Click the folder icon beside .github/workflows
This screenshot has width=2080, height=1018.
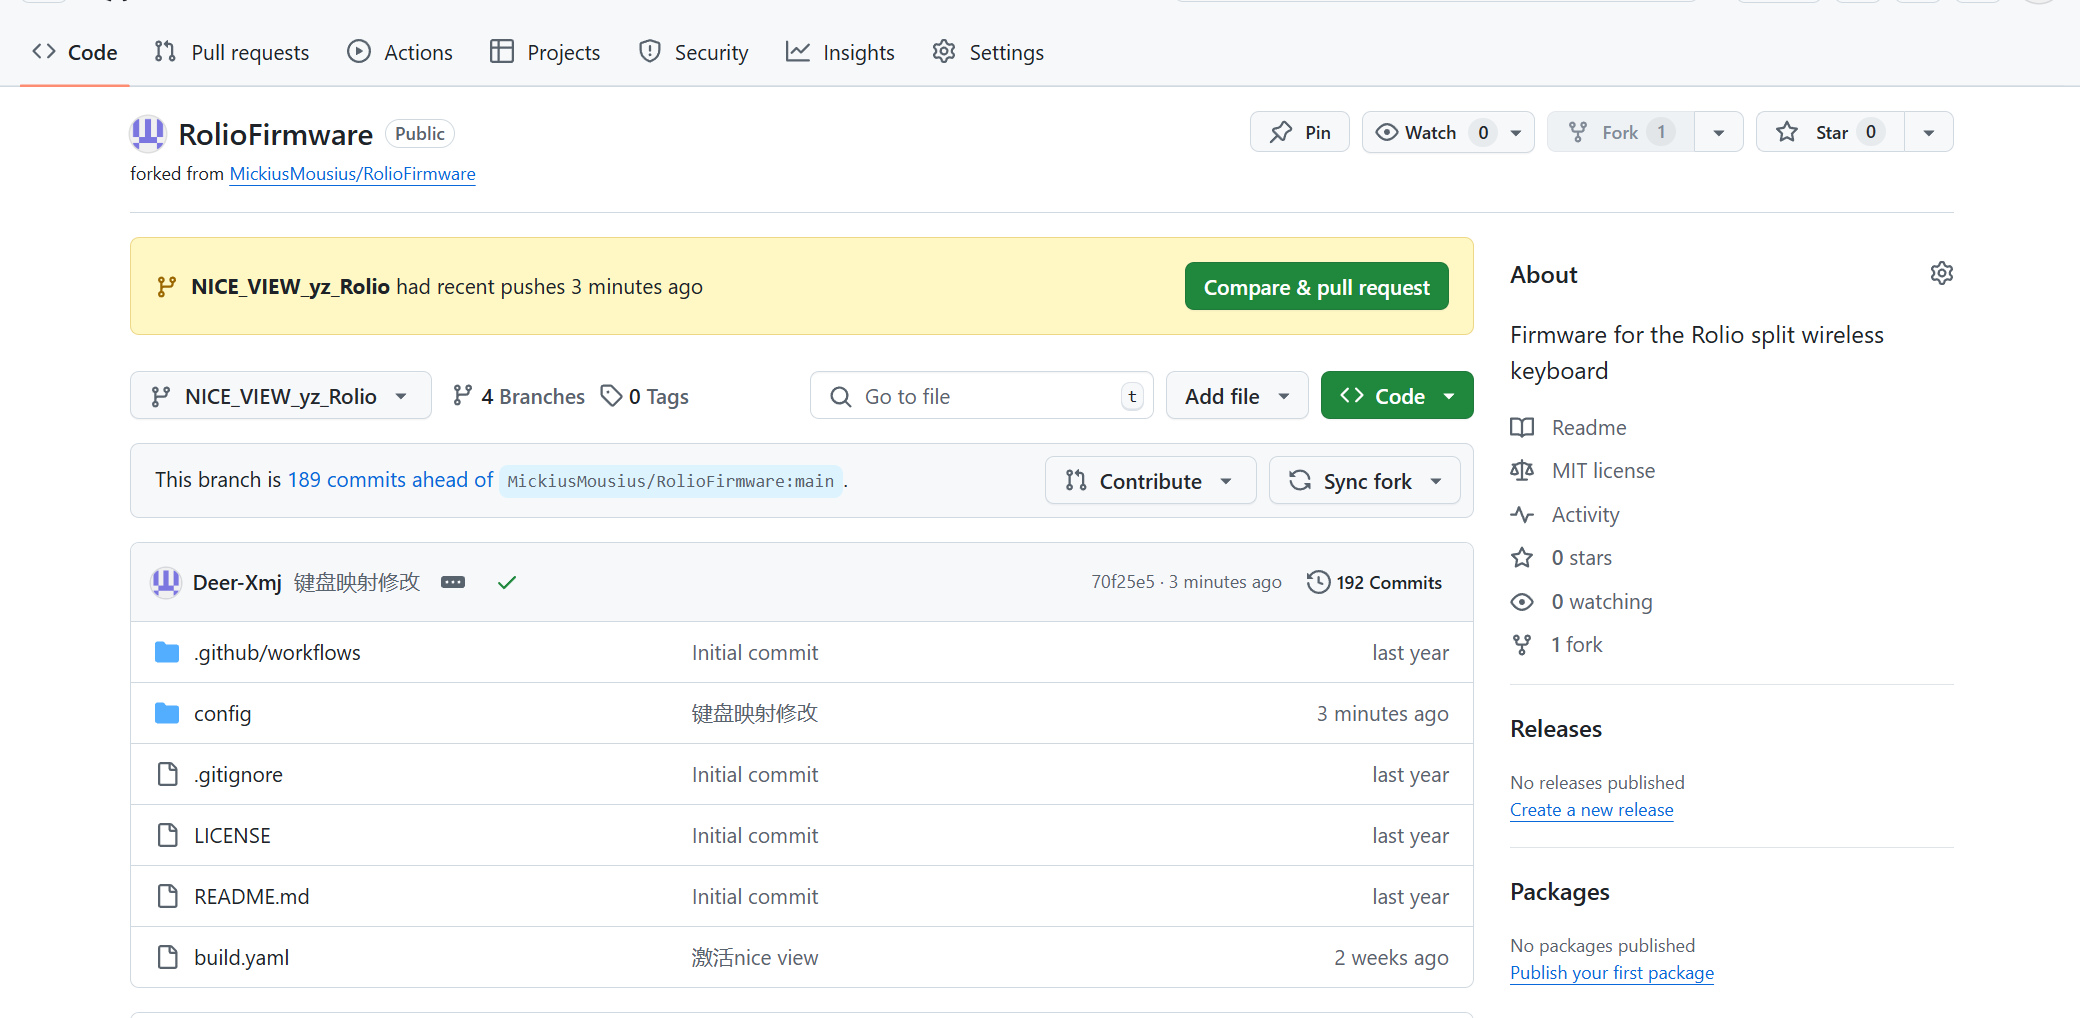[167, 652]
